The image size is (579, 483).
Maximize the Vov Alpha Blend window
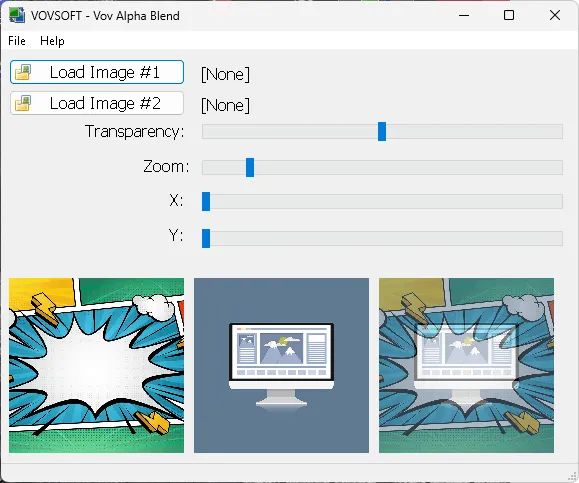click(x=509, y=16)
